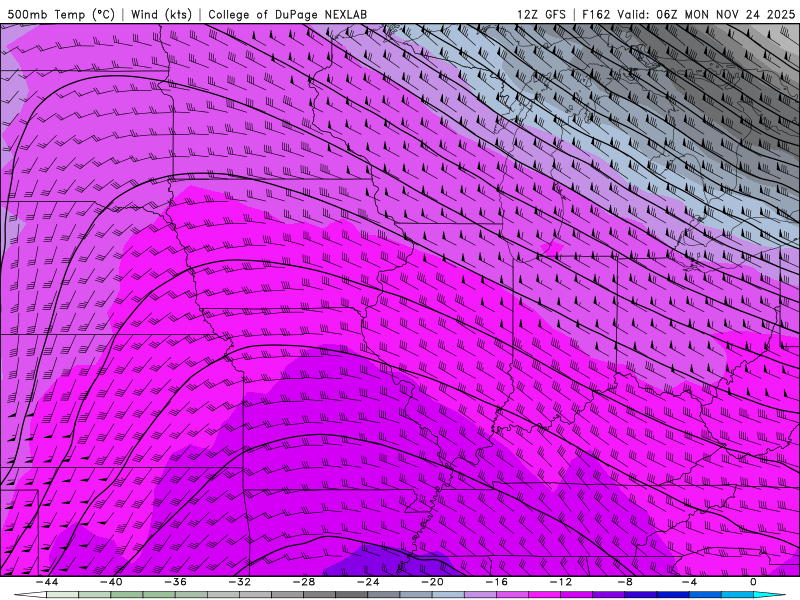Click the "F162" forecast hour text
800x600 pixels.
(x=596, y=14)
